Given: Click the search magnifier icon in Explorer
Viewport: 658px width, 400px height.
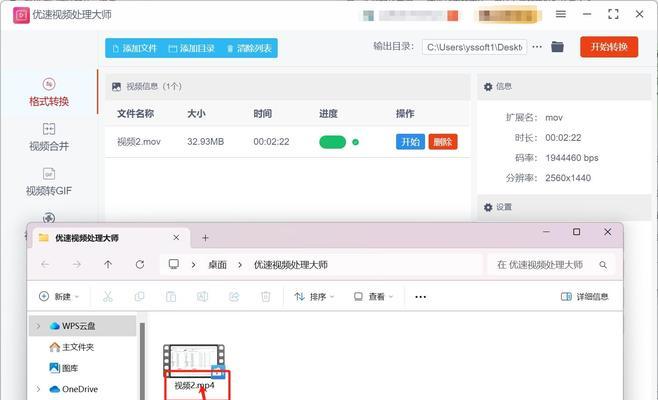Looking at the screenshot, I should point(603,265).
